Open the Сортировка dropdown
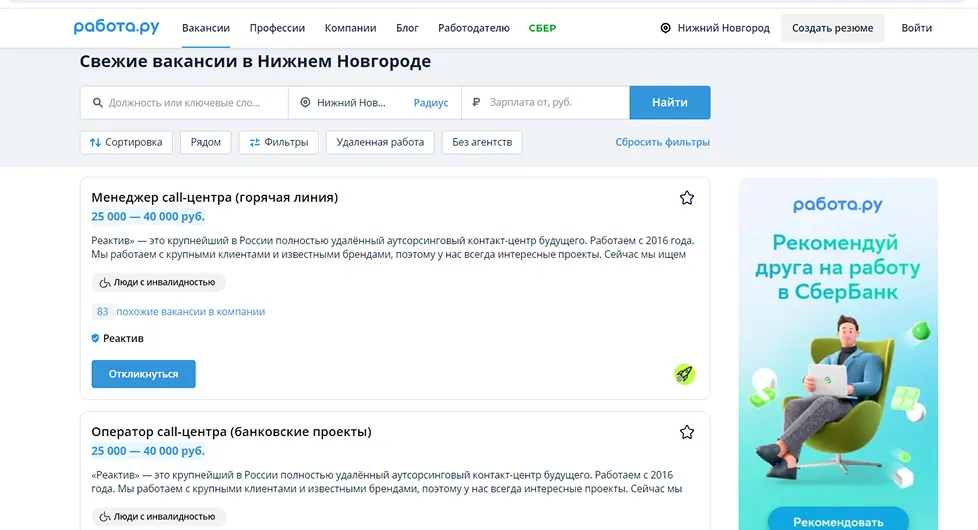This screenshot has width=978, height=530. (x=126, y=142)
